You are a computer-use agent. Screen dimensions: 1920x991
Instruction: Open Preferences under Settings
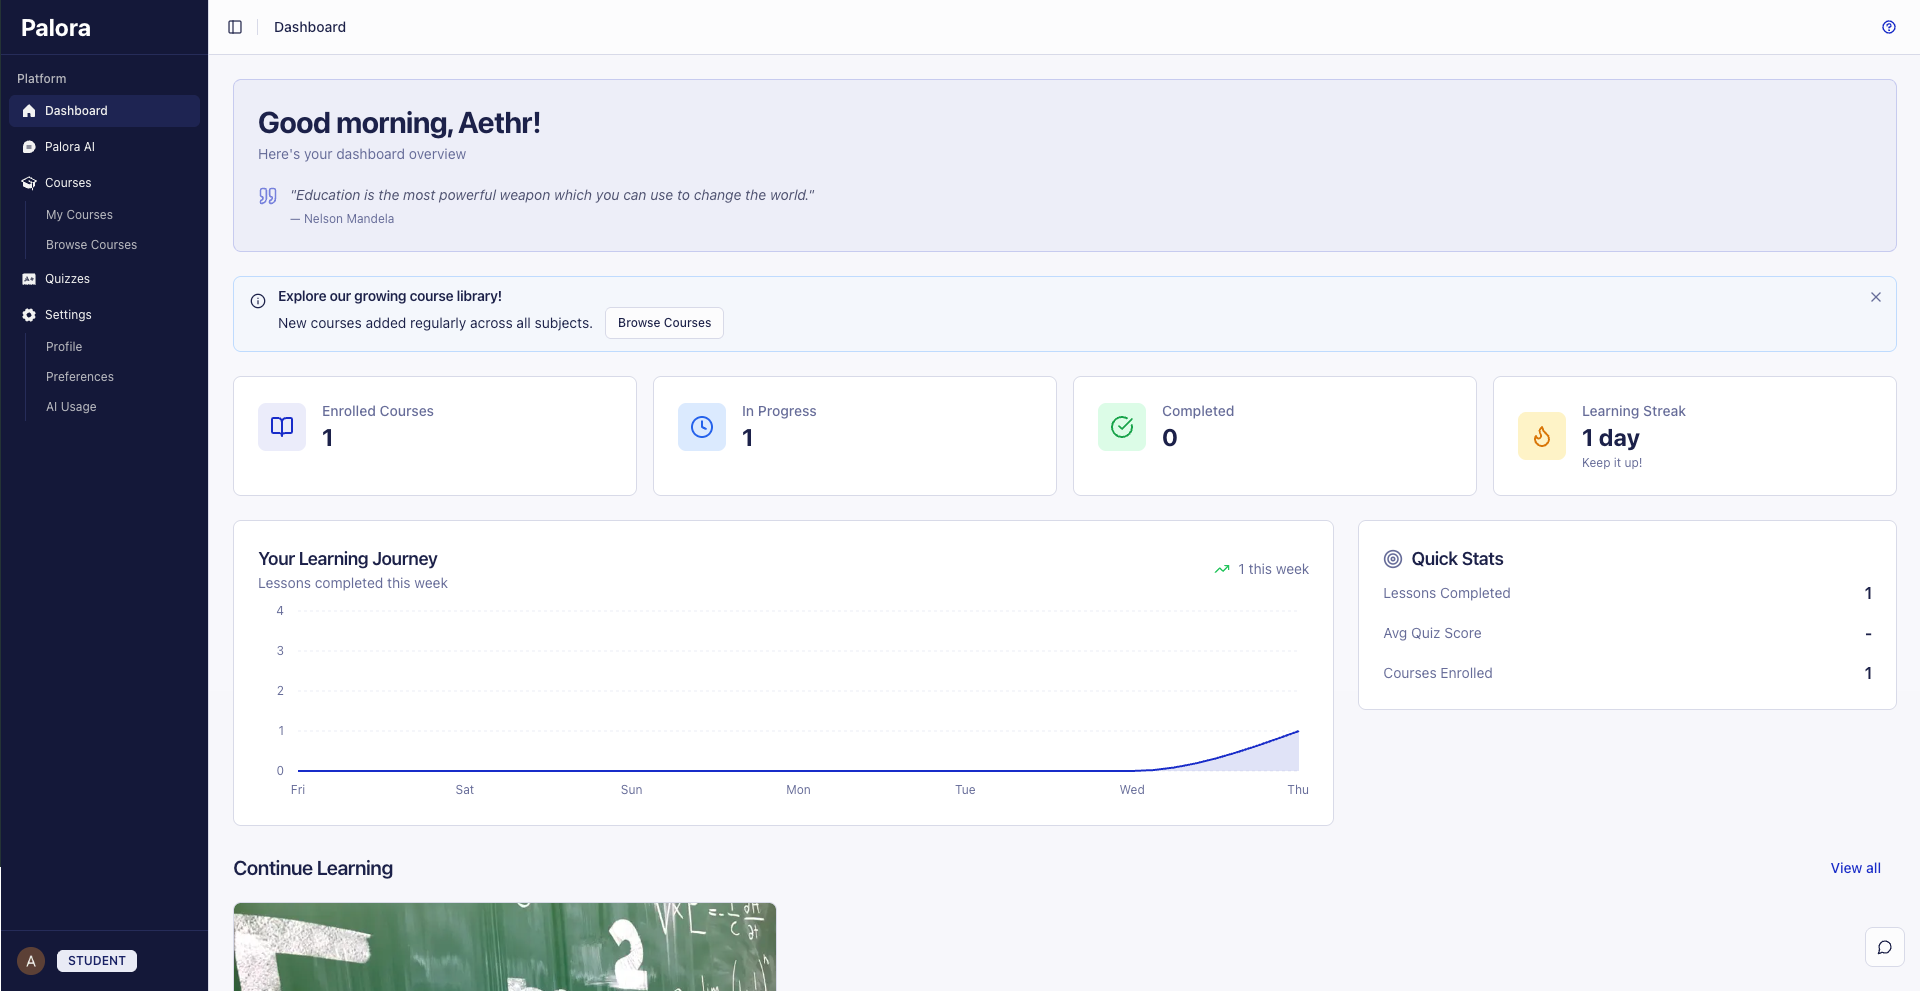click(80, 377)
